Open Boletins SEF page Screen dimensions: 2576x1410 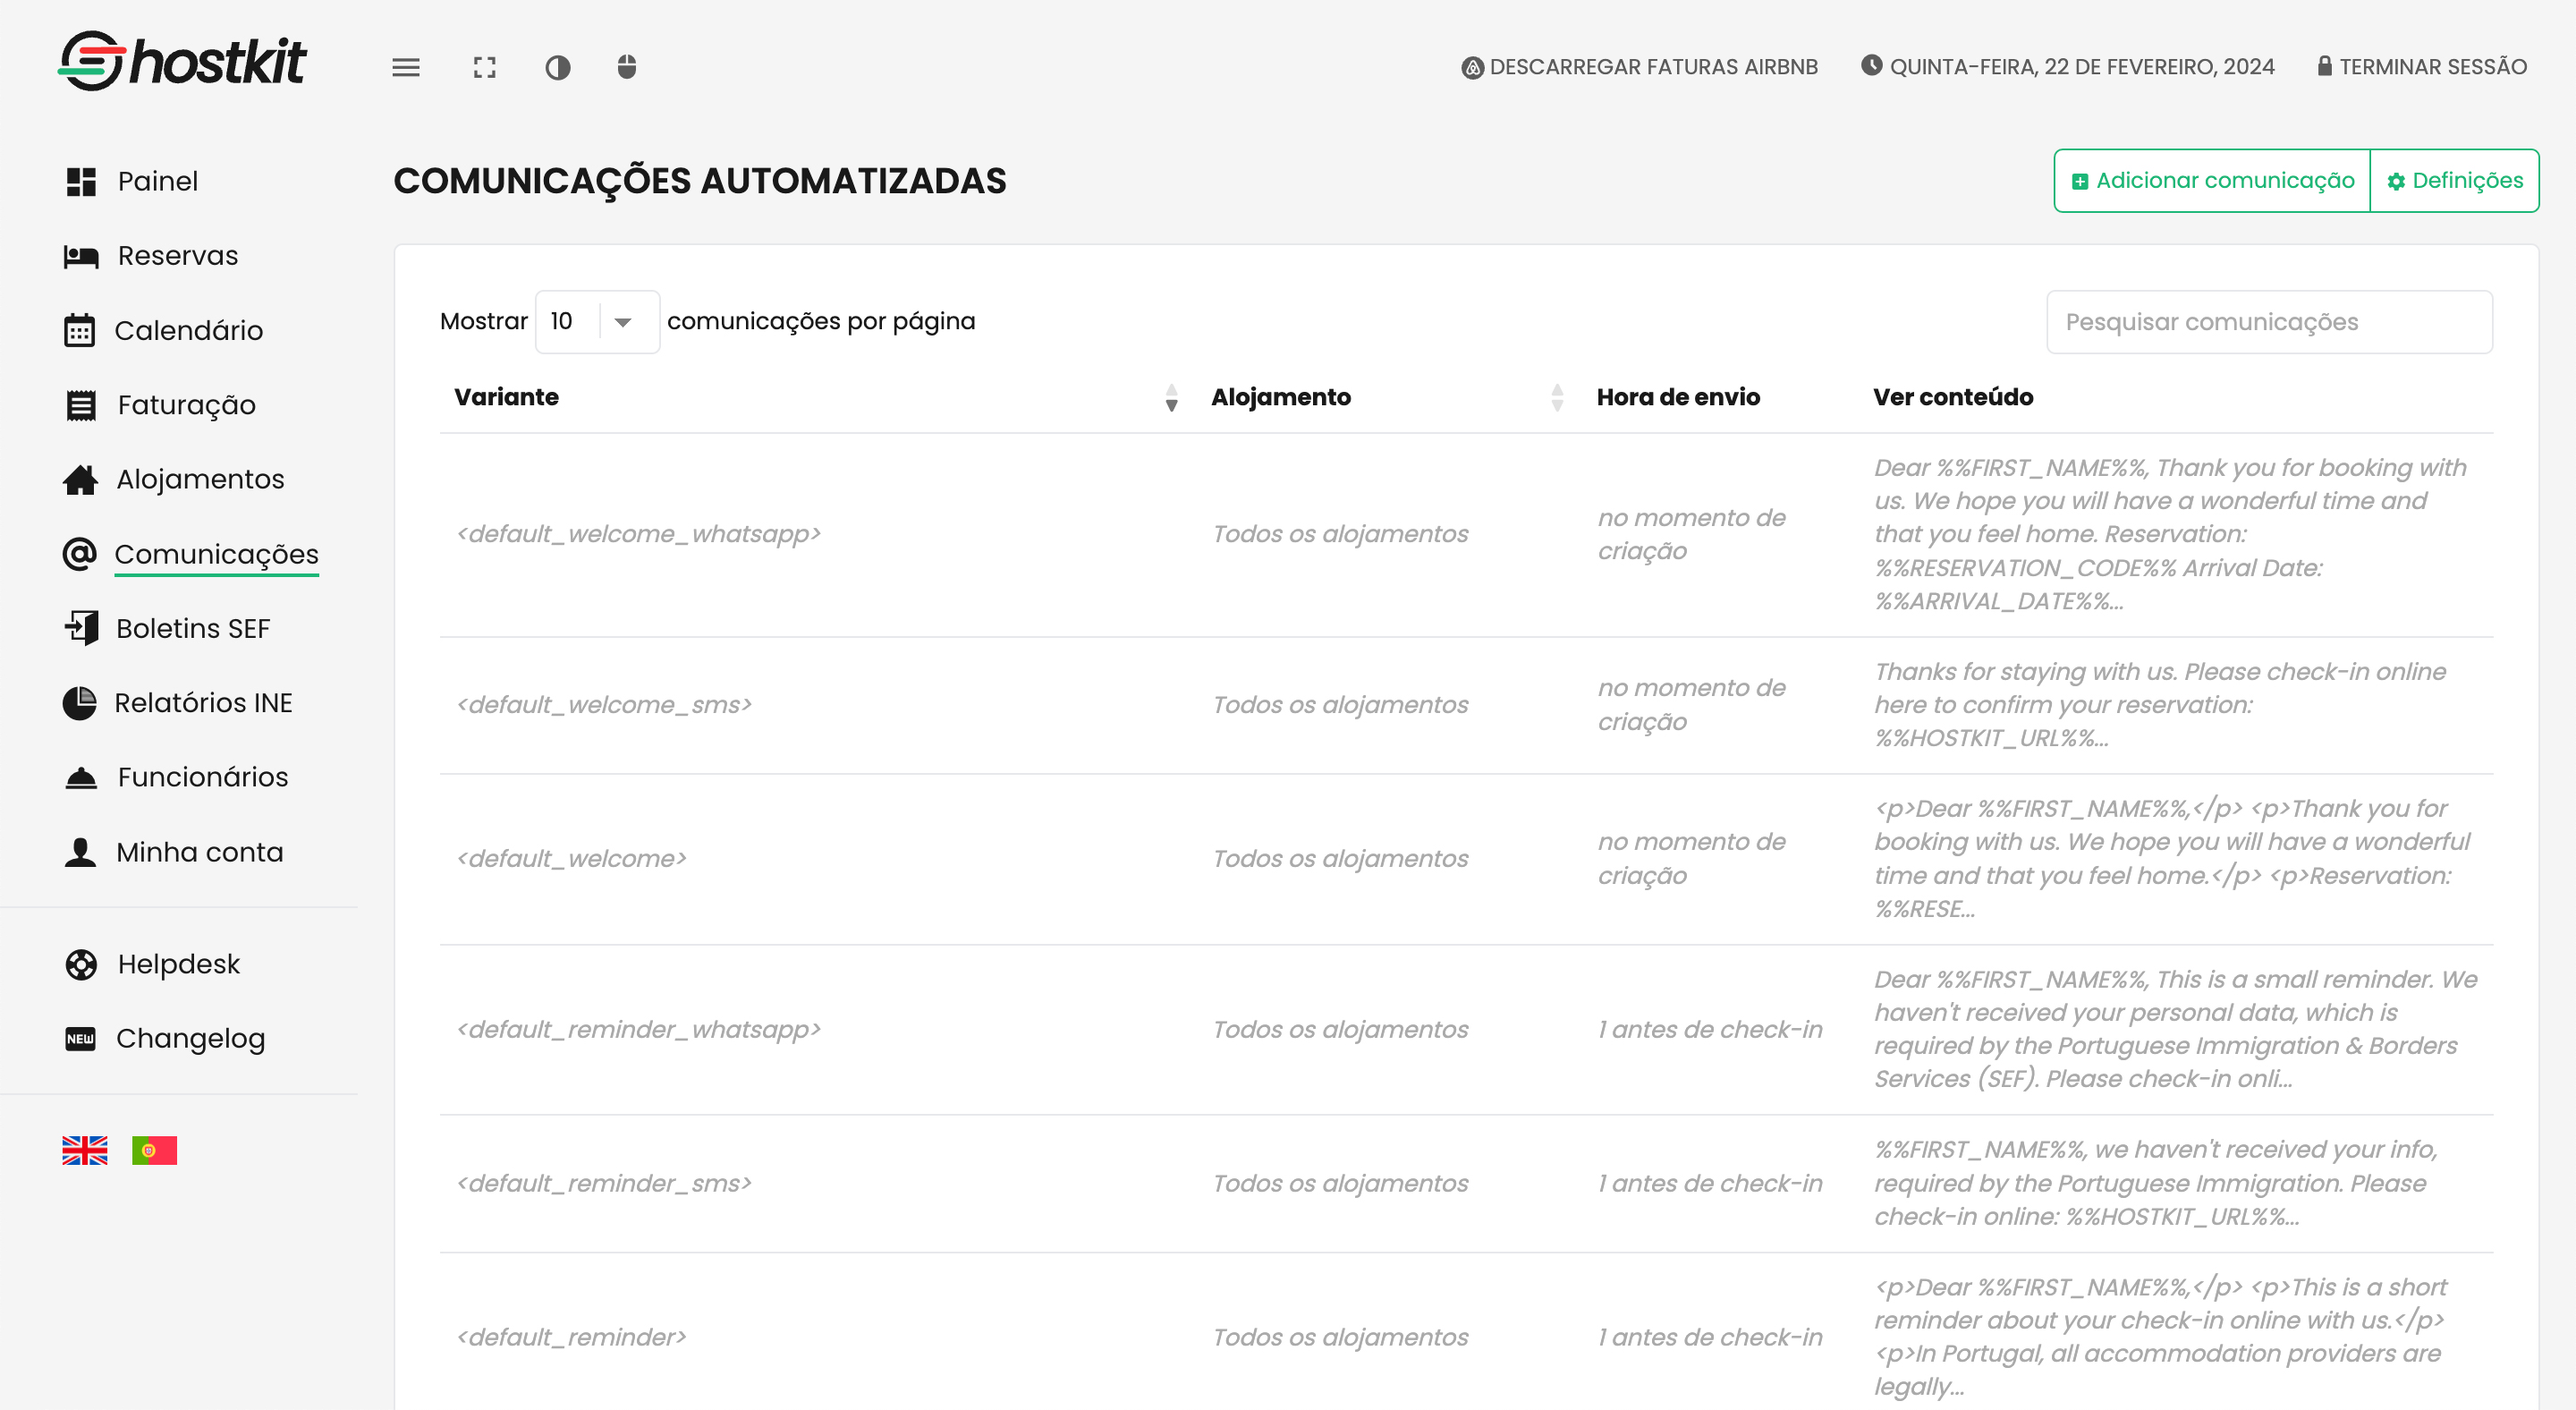point(193,628)
